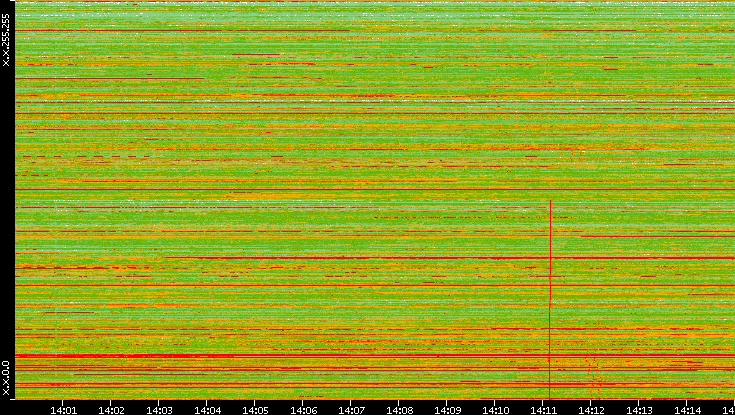Click the 14:03 time axis label

coord(159,410)
